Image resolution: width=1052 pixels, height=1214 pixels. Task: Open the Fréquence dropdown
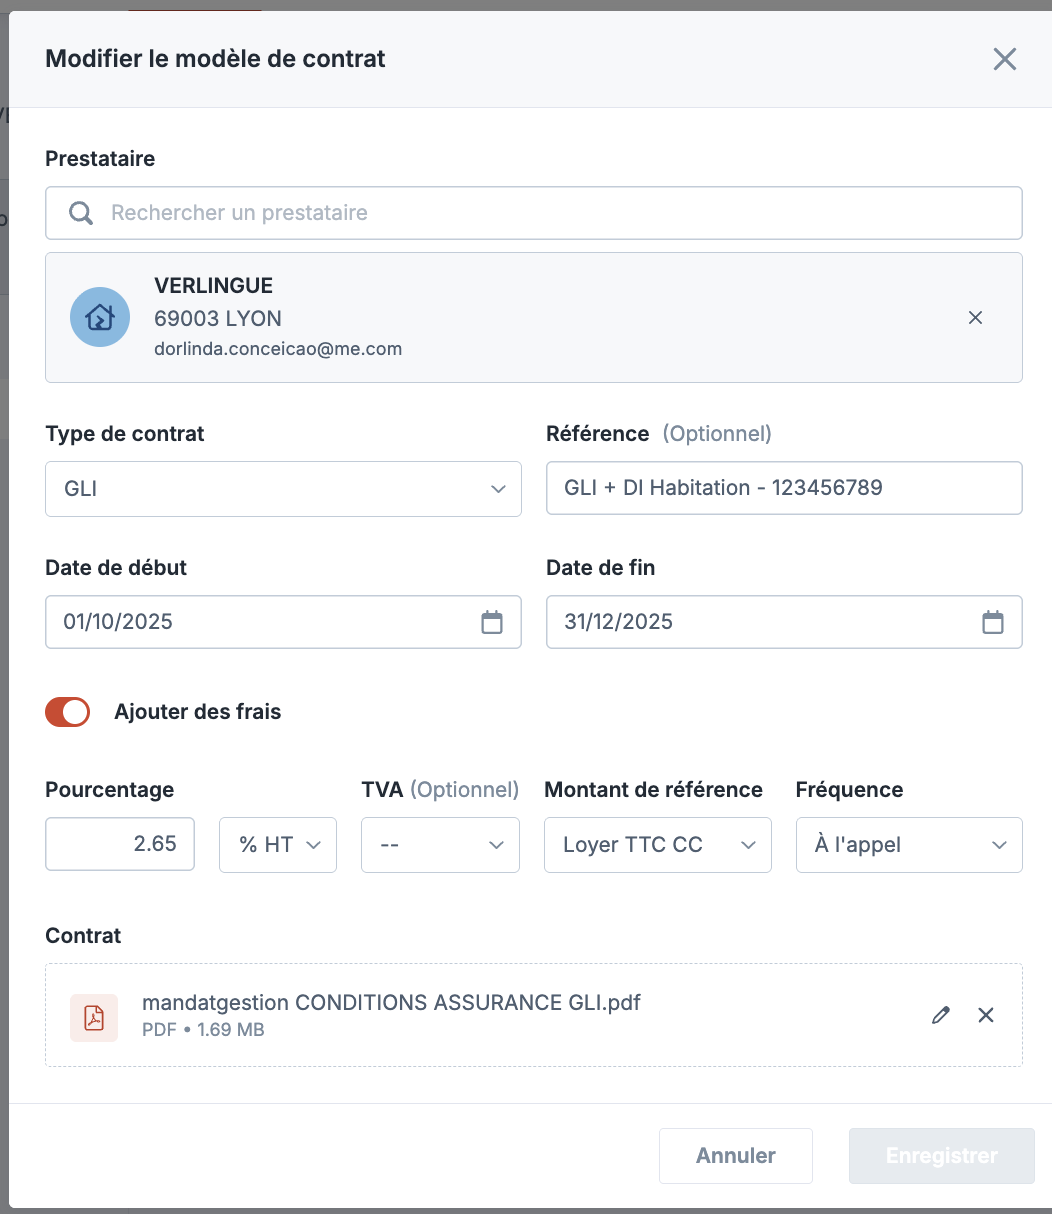coord(908,845)
